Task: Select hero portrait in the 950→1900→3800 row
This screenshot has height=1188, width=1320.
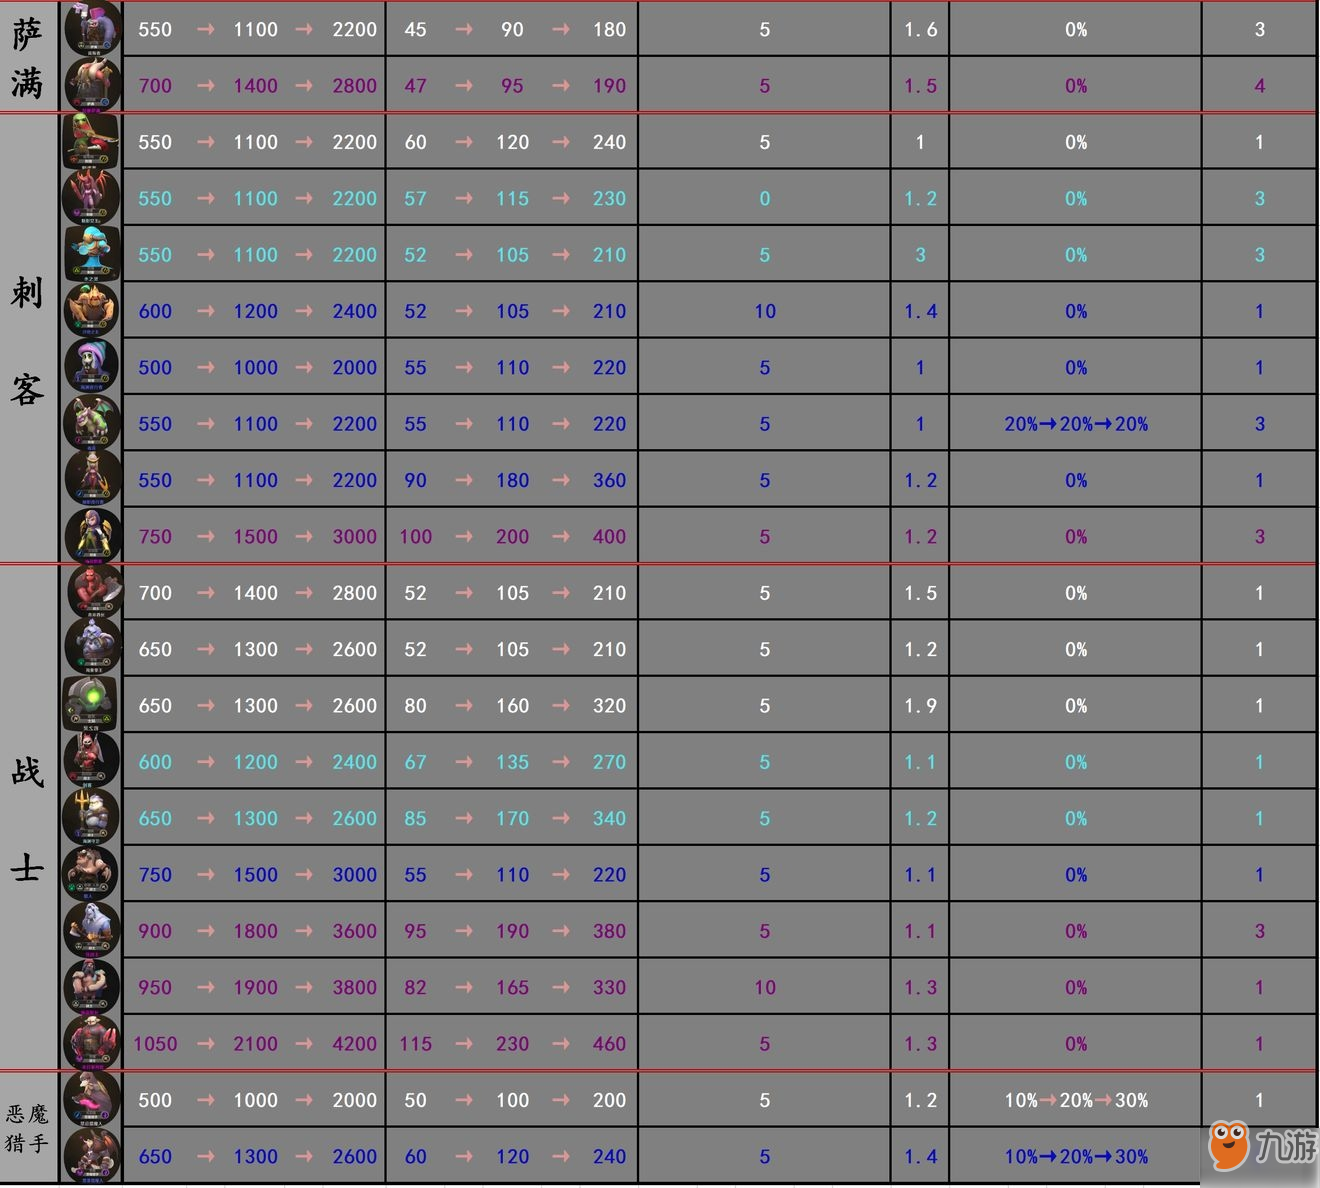Action: (93, 986)
